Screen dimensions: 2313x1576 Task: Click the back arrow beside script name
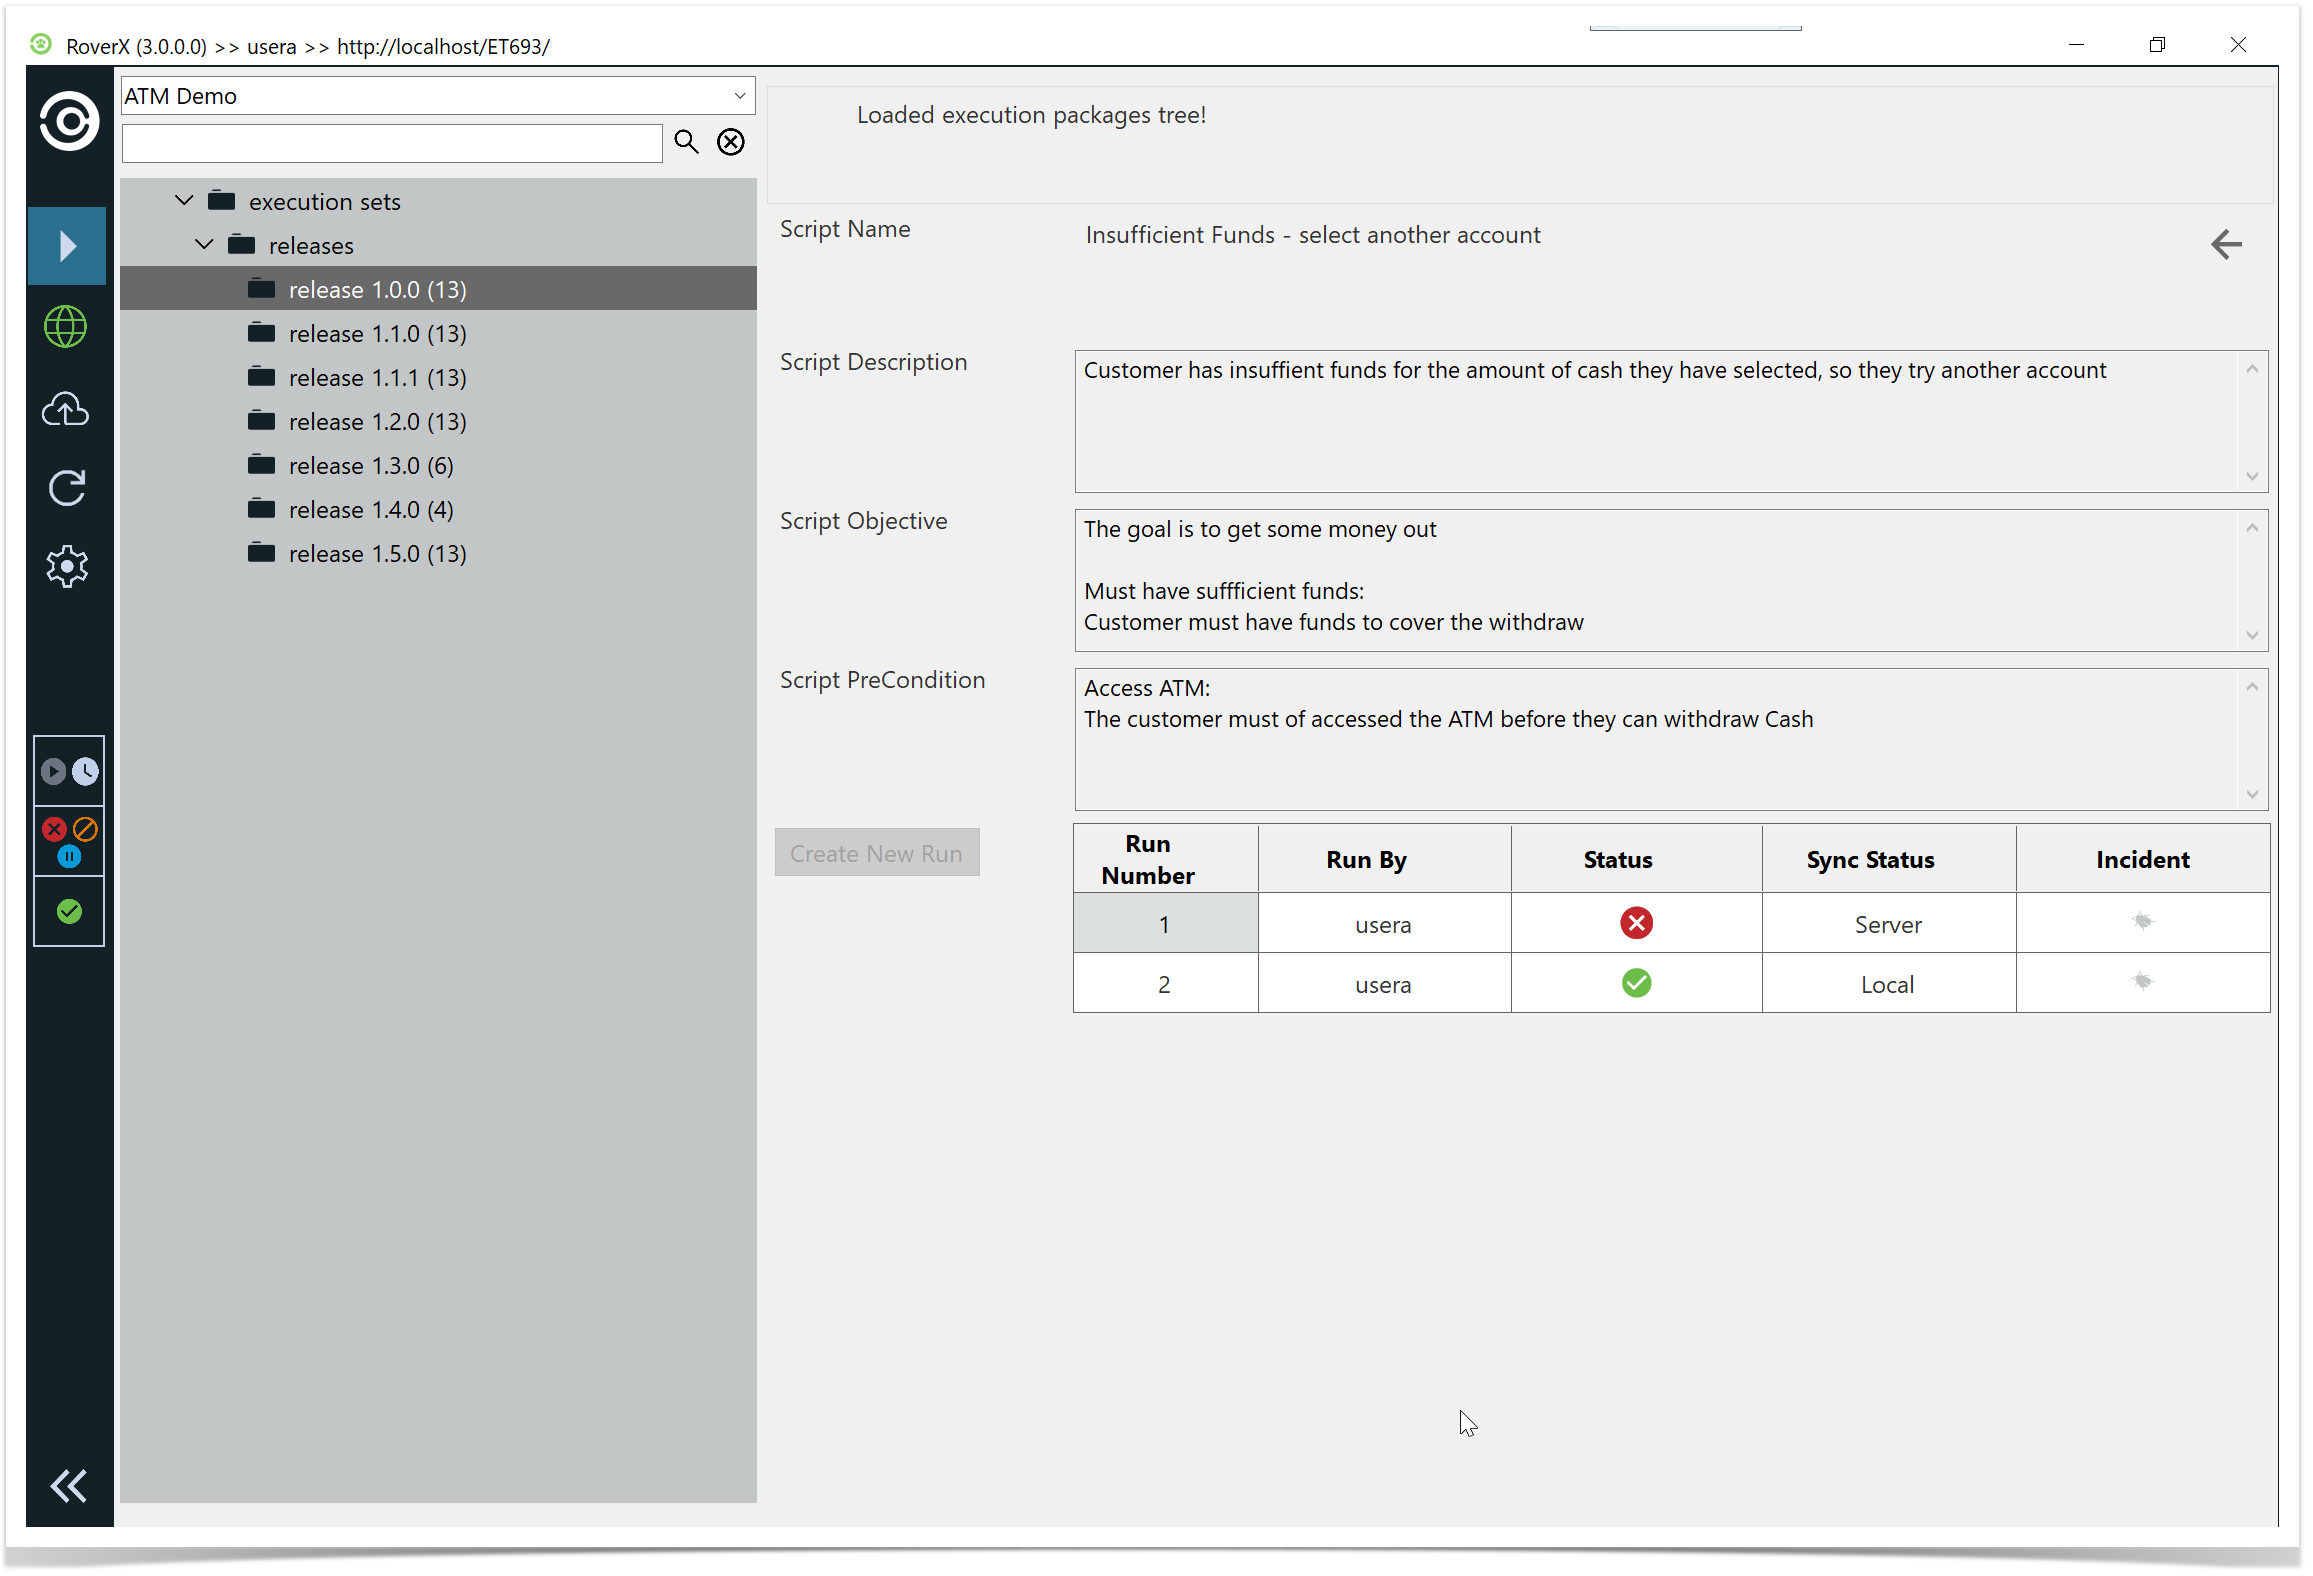tap(2225, 244)
